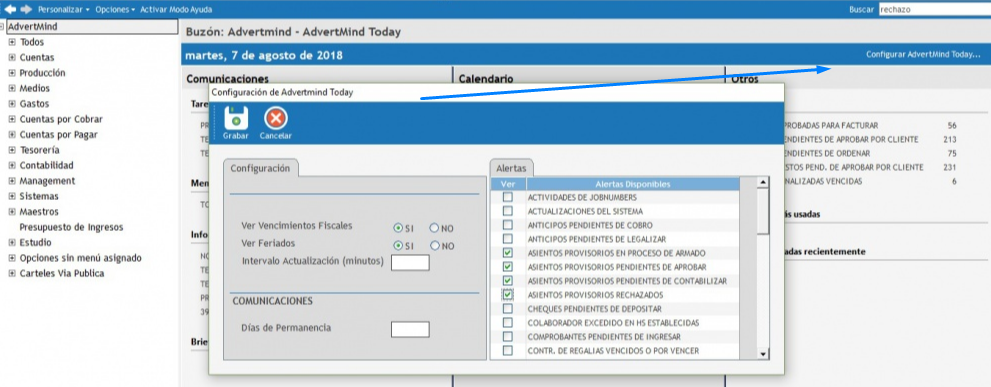Click the Calendario section heading
Screen dimensions: 991x387
coord(485,79)
